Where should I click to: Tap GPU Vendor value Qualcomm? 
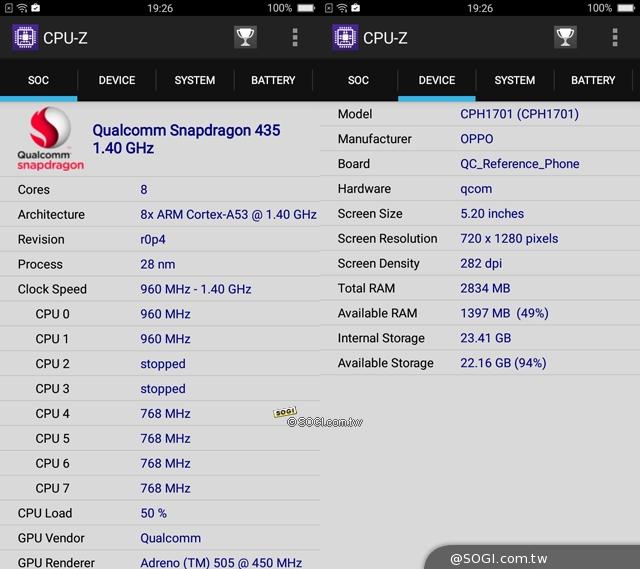[170, 538]
